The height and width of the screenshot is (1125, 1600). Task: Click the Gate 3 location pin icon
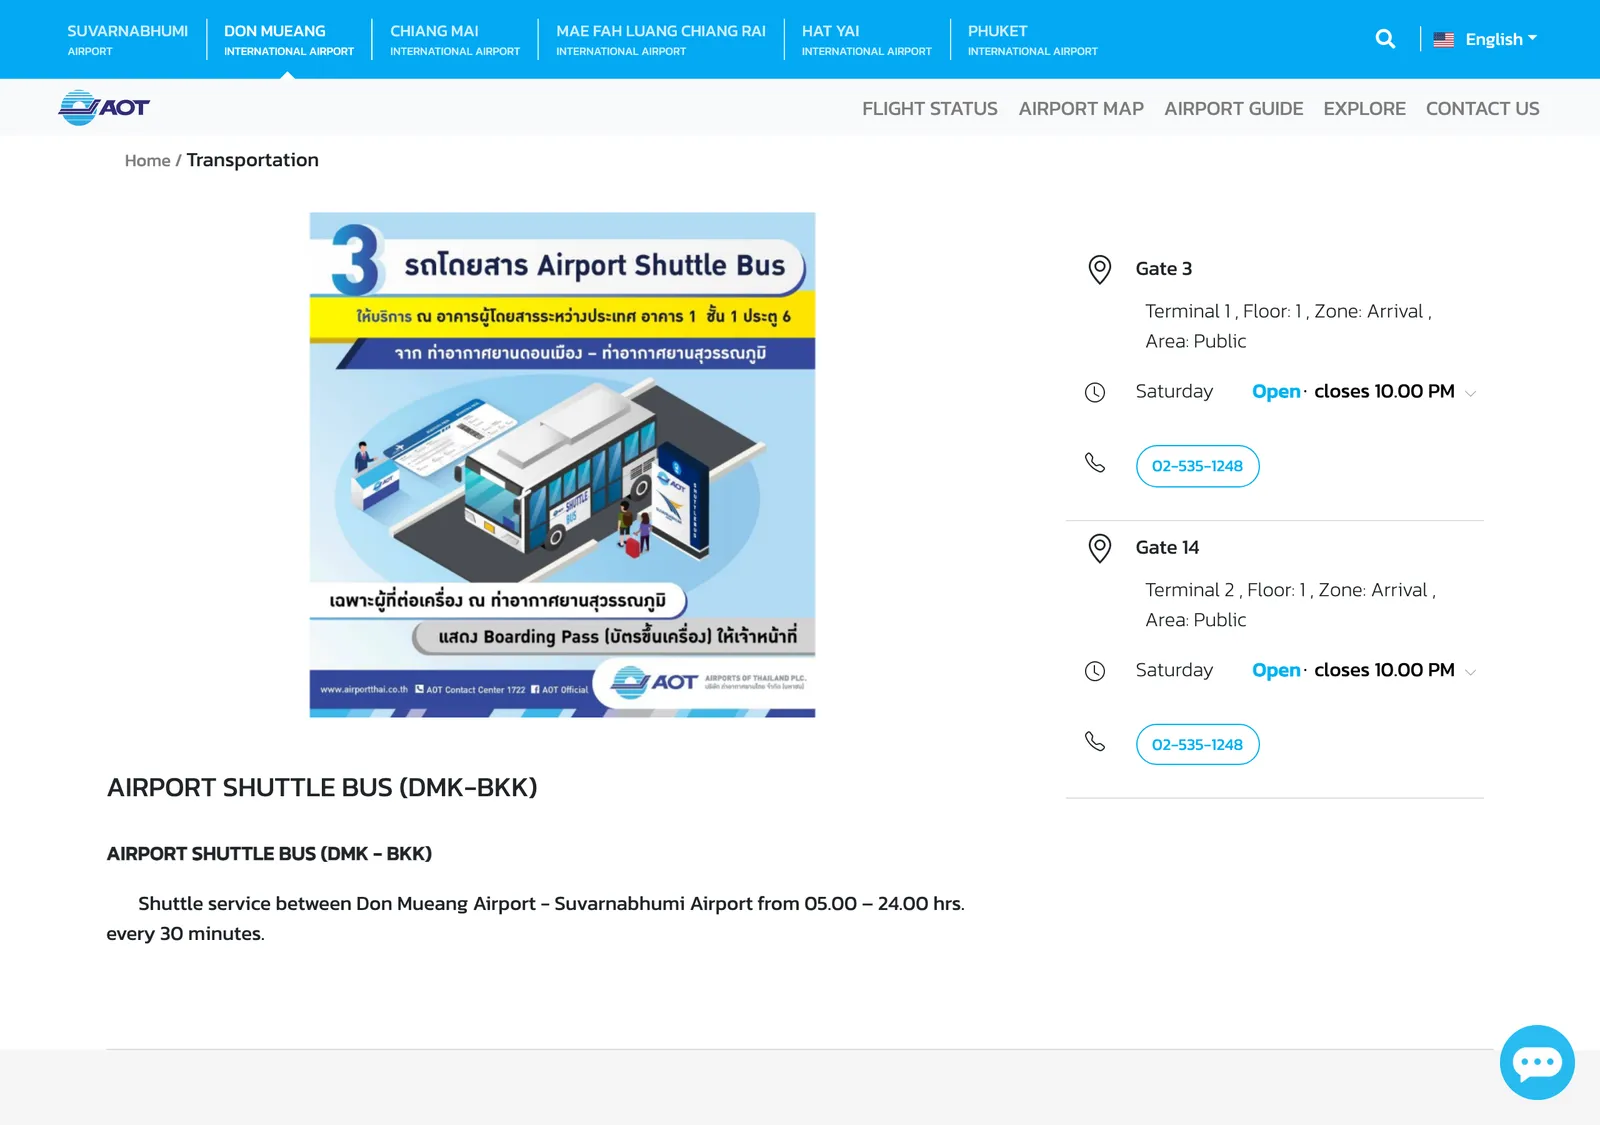[x=1099, y=269]
